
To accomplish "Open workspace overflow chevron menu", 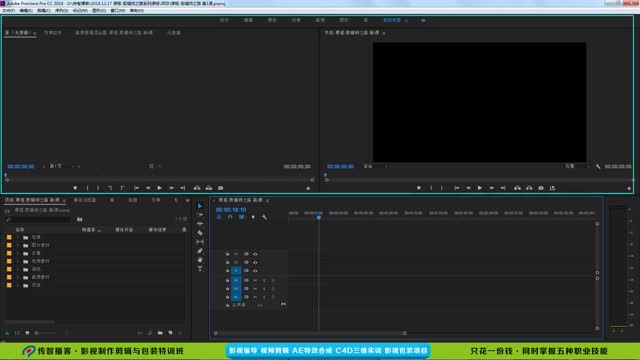I will point(423,20).
